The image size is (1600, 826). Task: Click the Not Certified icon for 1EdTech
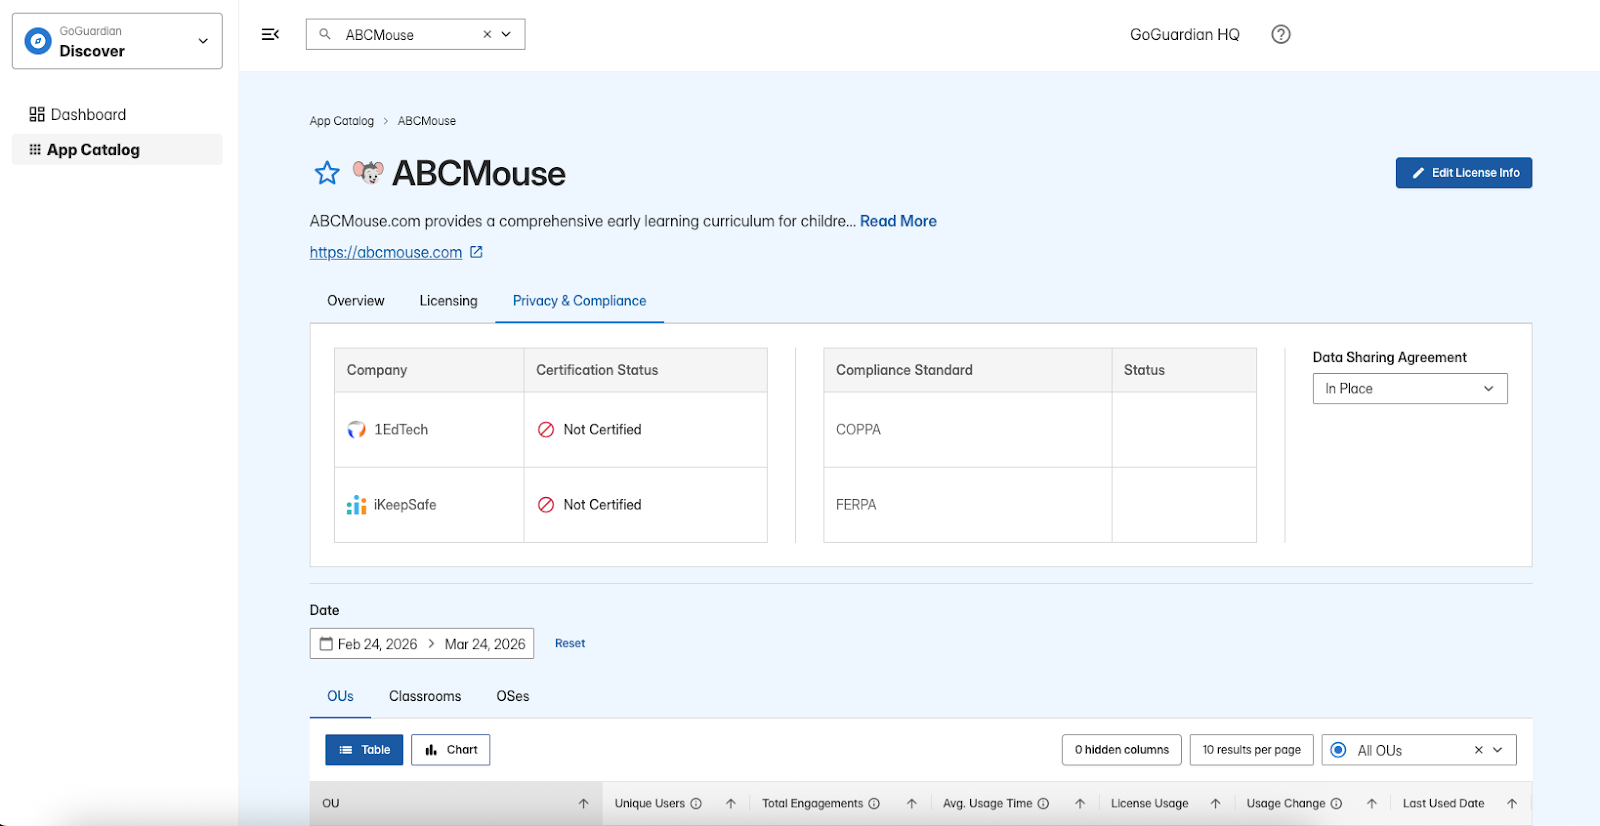546,430
